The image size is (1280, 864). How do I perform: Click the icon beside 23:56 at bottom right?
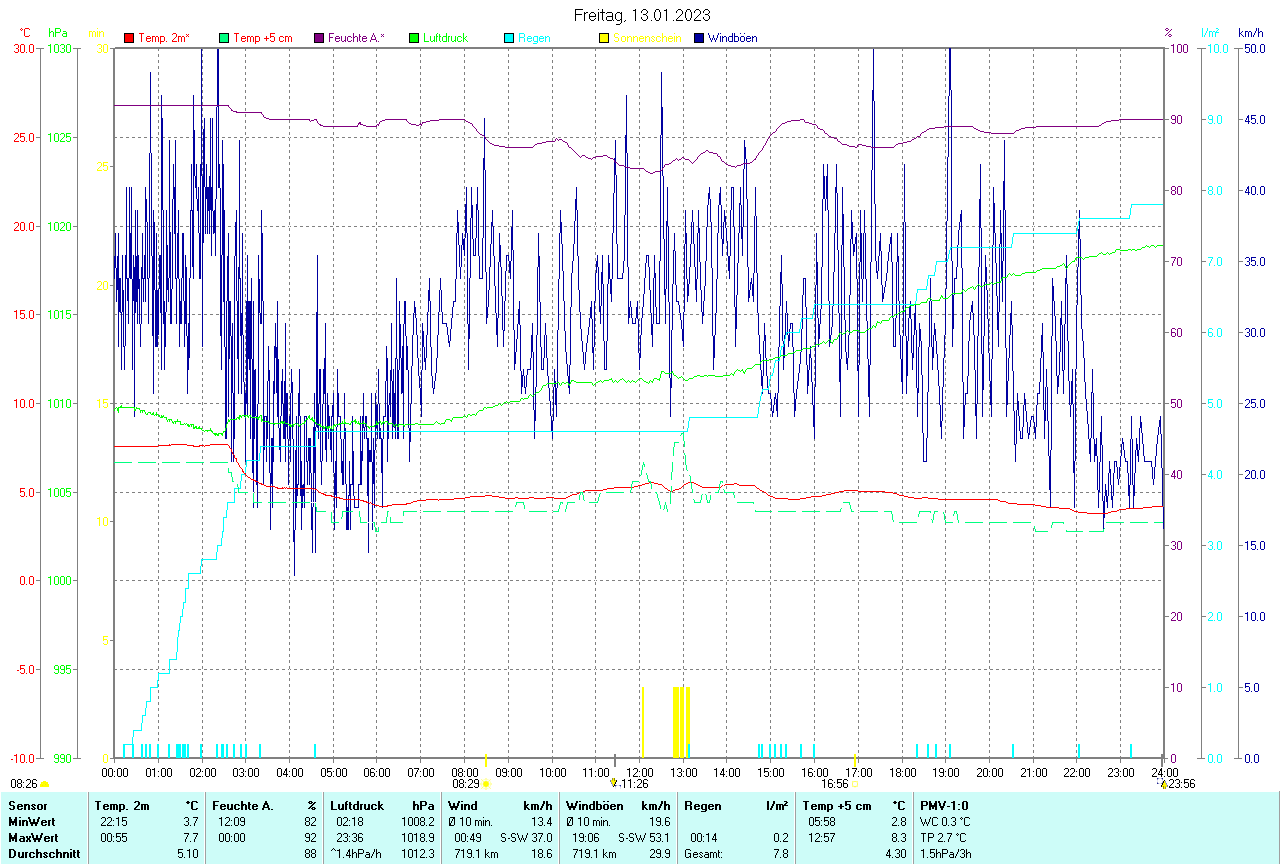1164,785
